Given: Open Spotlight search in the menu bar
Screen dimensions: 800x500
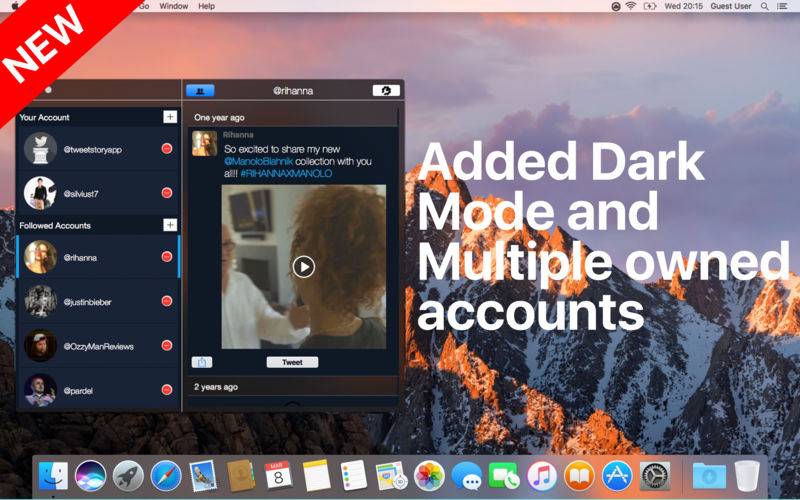Looking at the screenshot, I should coord(764,6).
